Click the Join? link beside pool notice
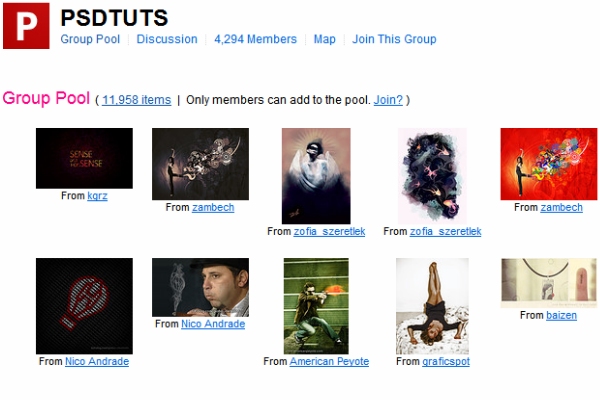600x400 pixels. pos(388,100)
